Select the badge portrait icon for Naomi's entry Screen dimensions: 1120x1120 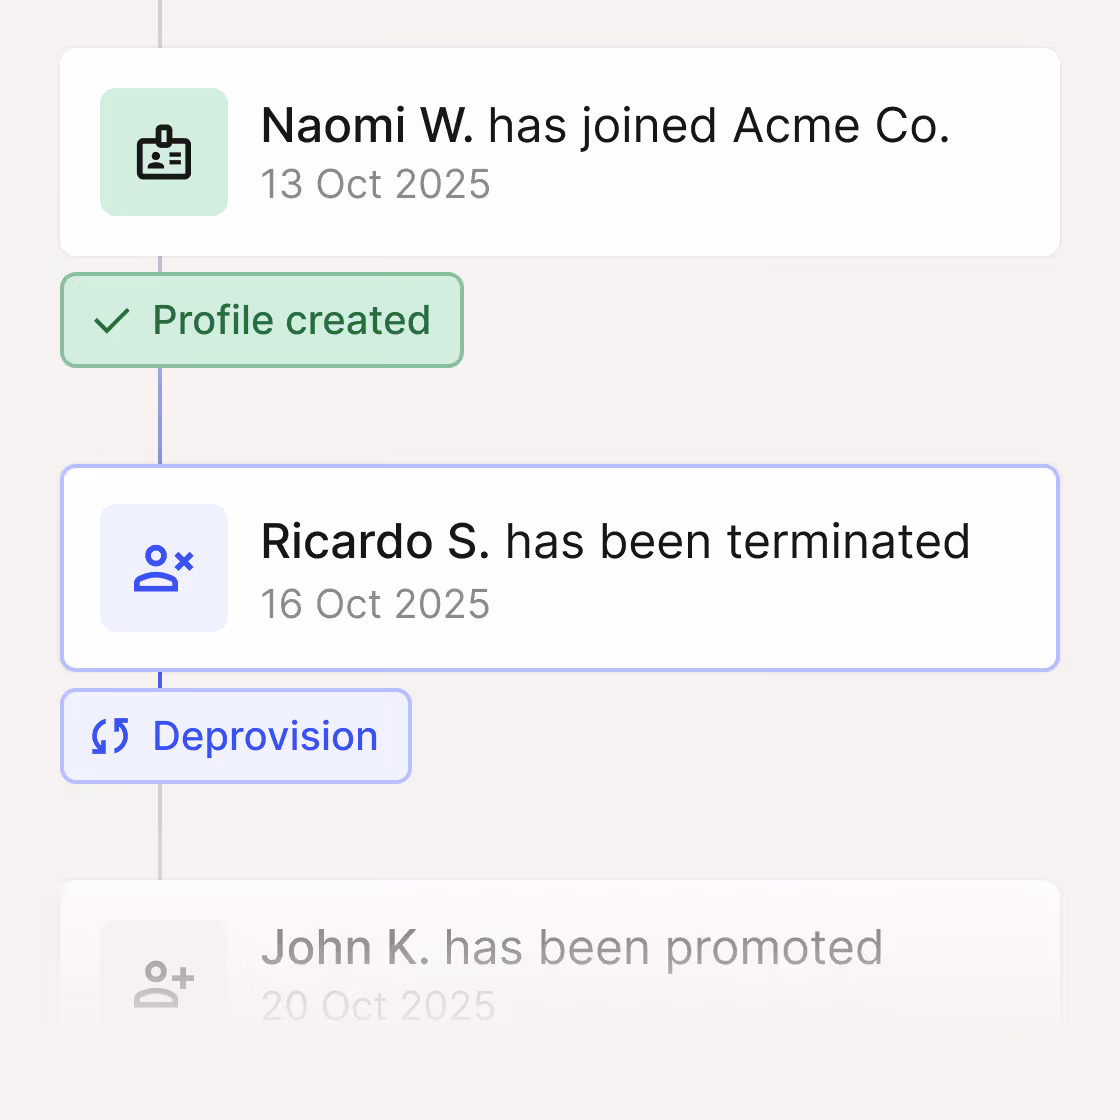coord(164,152)
